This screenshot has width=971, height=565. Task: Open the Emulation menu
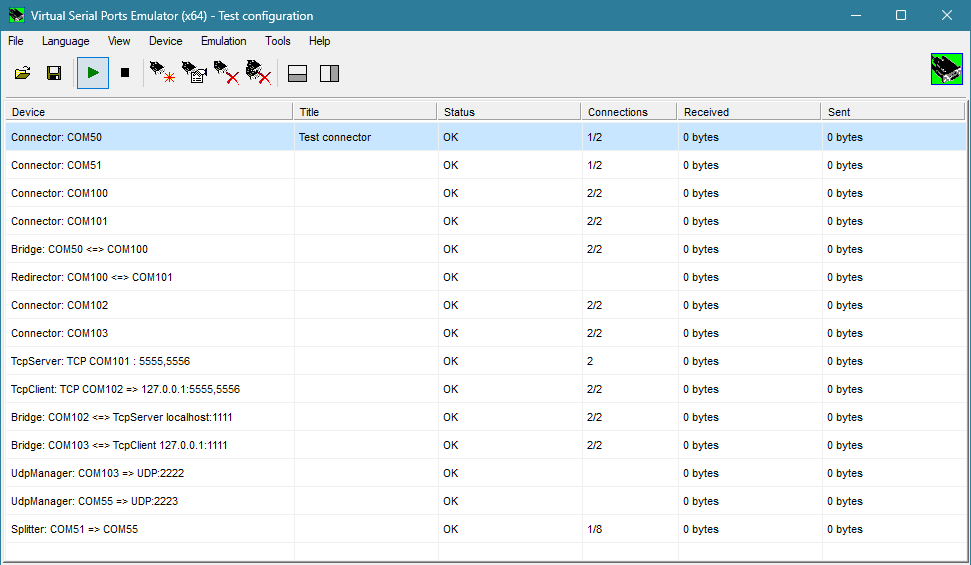coord(223,41)
